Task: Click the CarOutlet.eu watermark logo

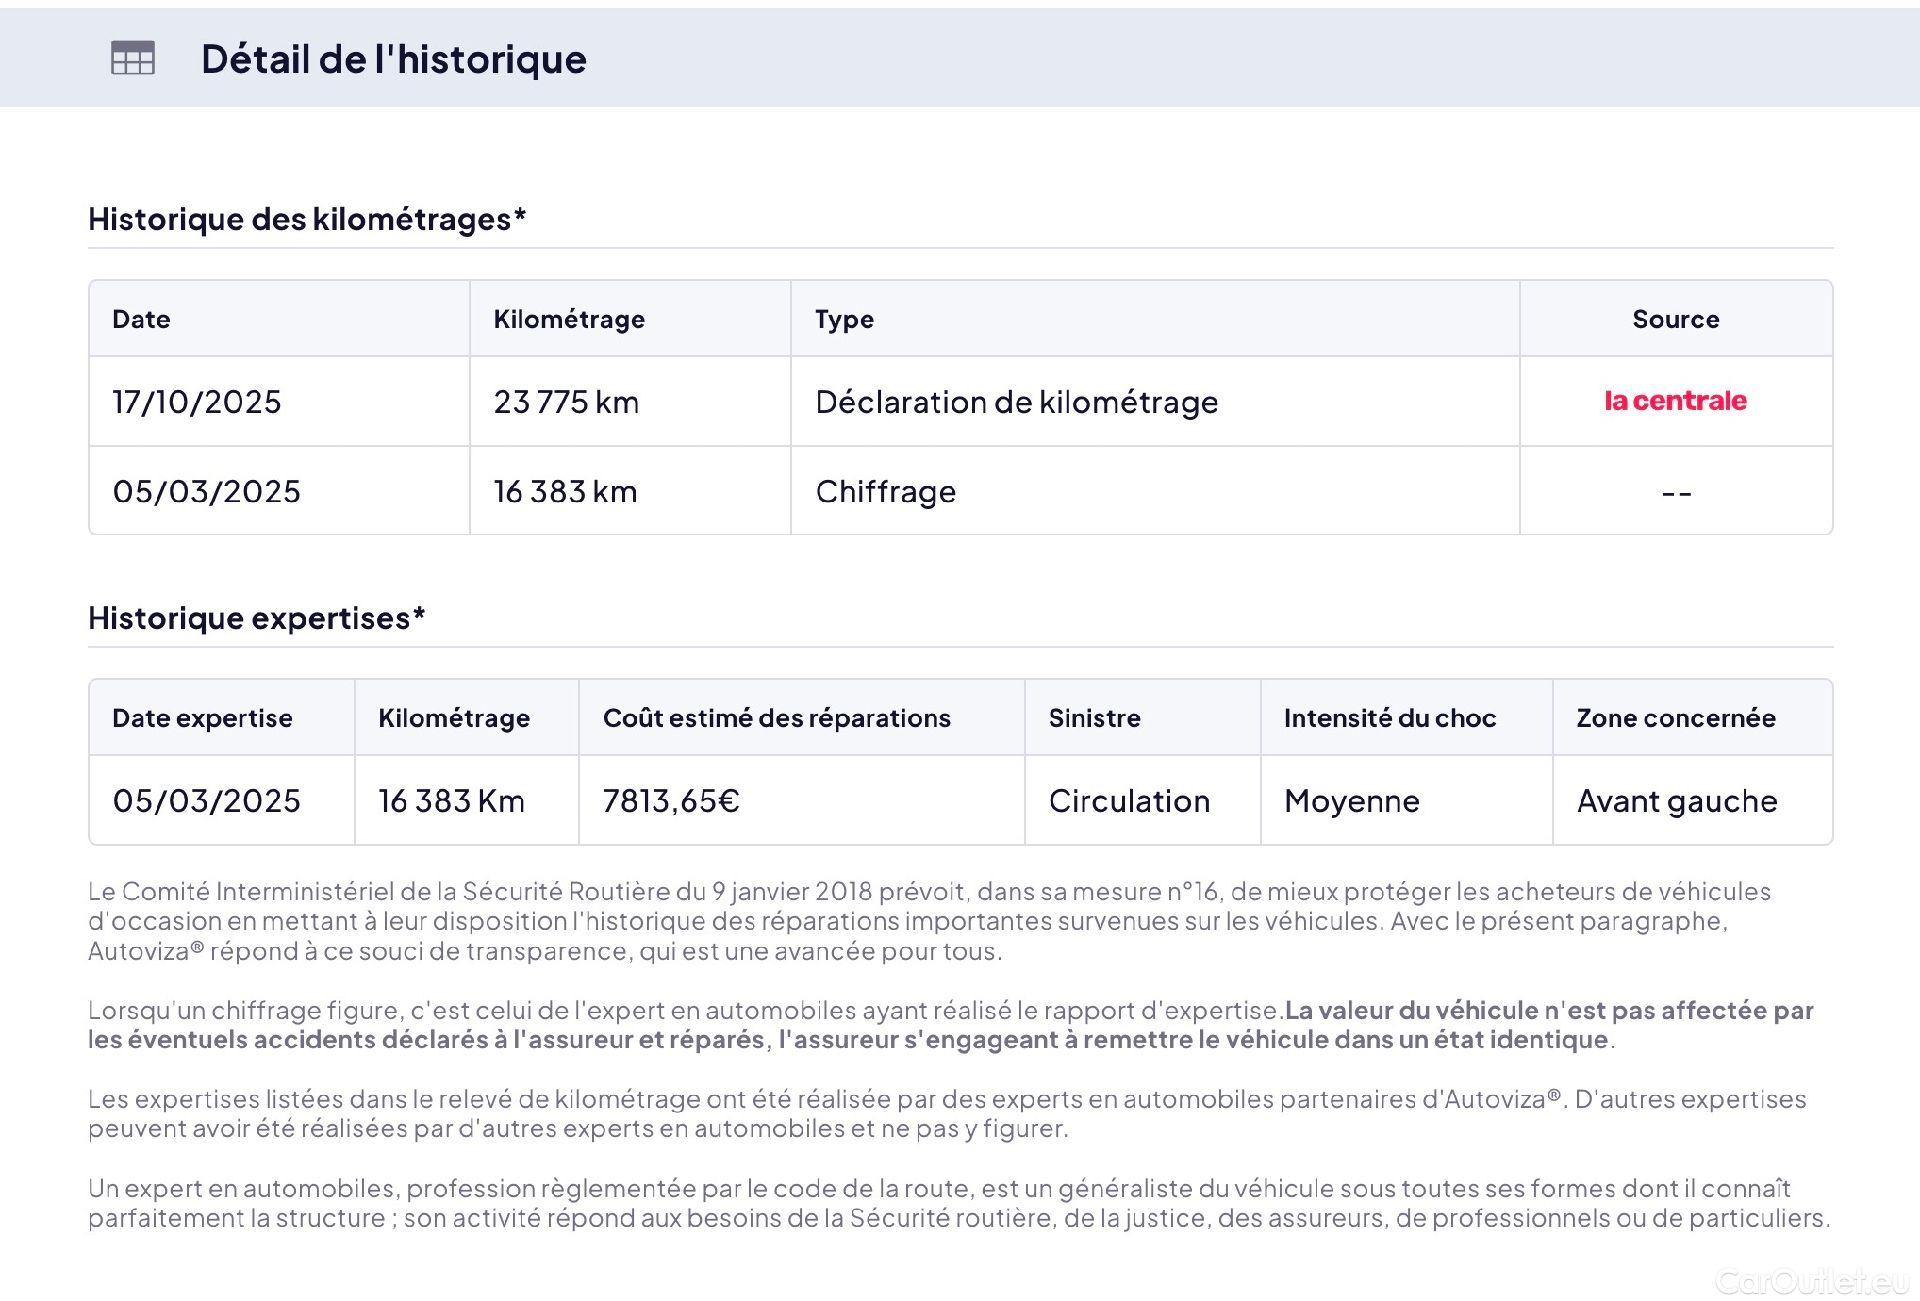Action: [x=1811, y=1281]
